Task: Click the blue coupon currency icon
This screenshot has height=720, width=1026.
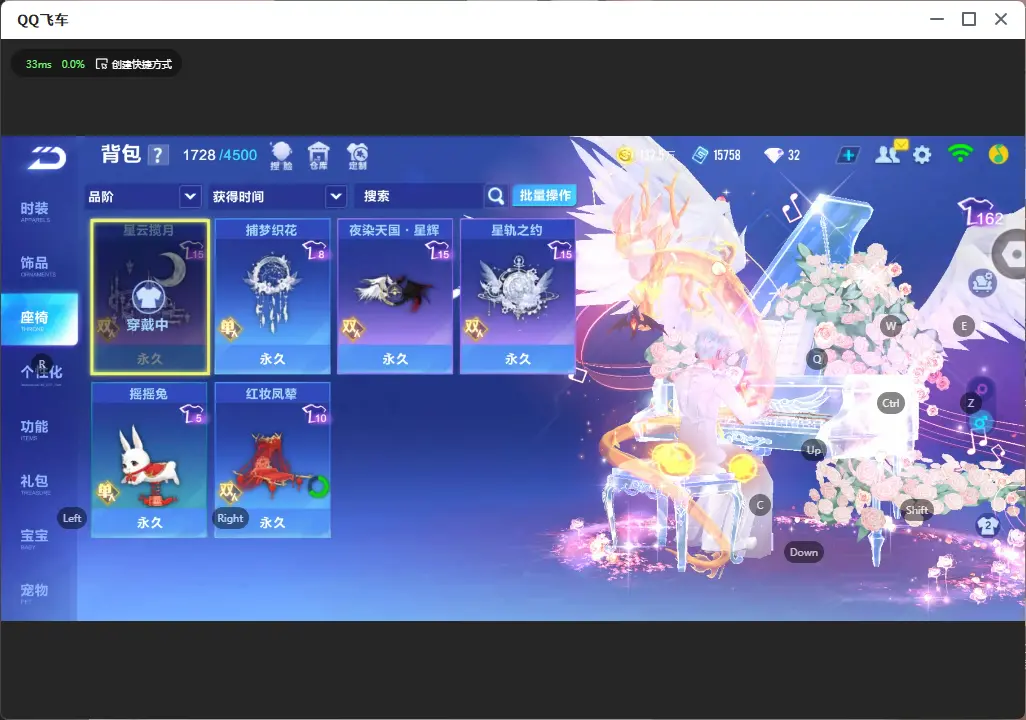Action: [x=700, y=155]
